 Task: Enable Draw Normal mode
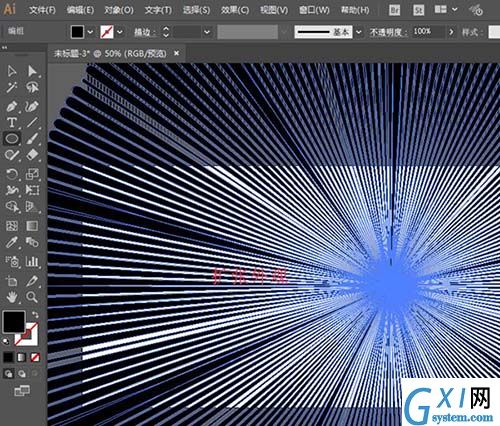pyautogui.click(x=9, y=373)
